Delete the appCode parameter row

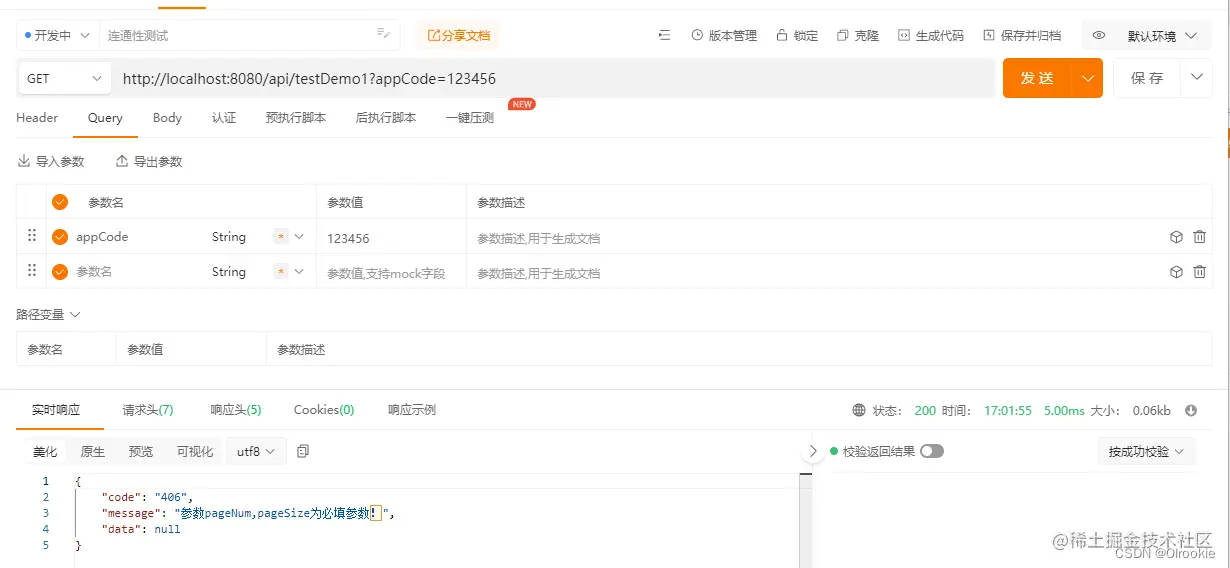coord(1200,237)
